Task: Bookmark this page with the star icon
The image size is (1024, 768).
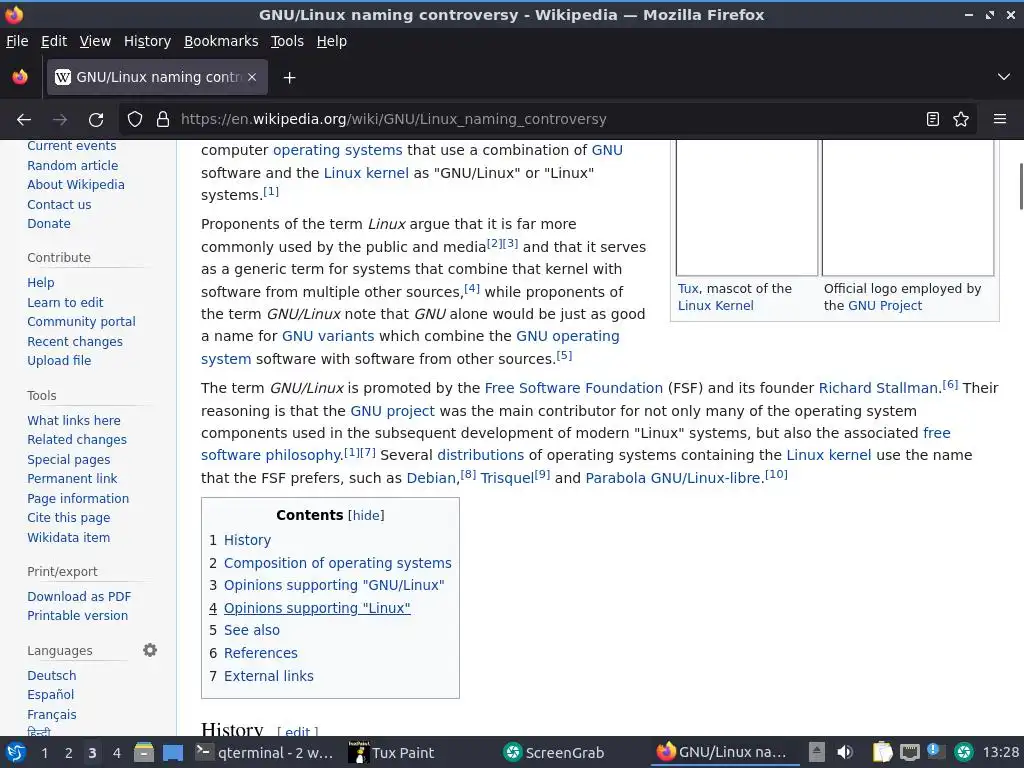Action: (961, 120)
